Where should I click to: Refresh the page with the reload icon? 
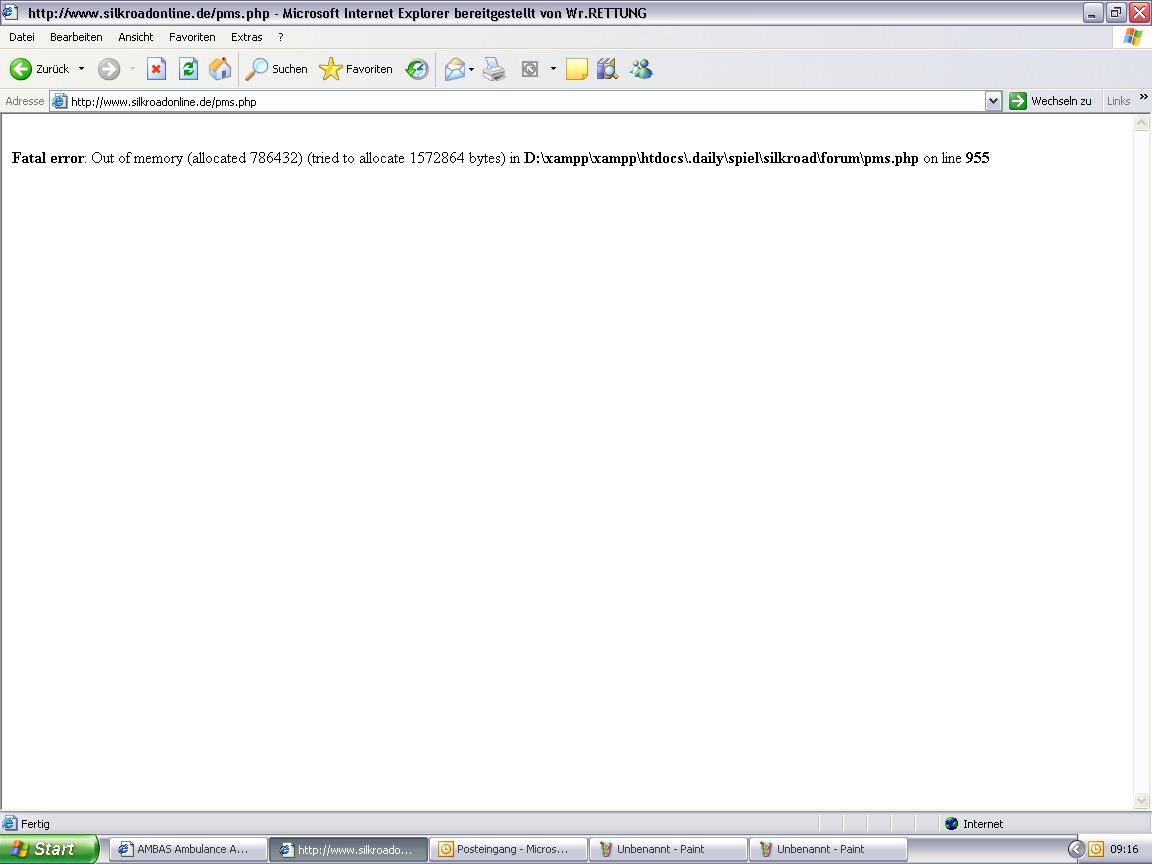click(x=188, y=69)
